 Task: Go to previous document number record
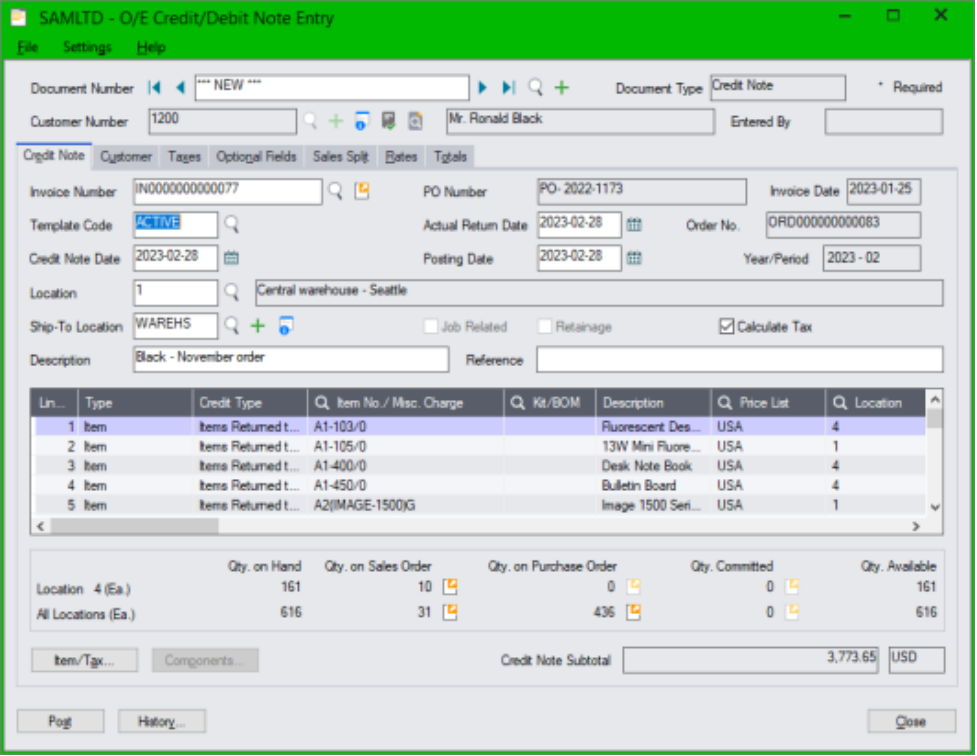[x=180, y=88]
